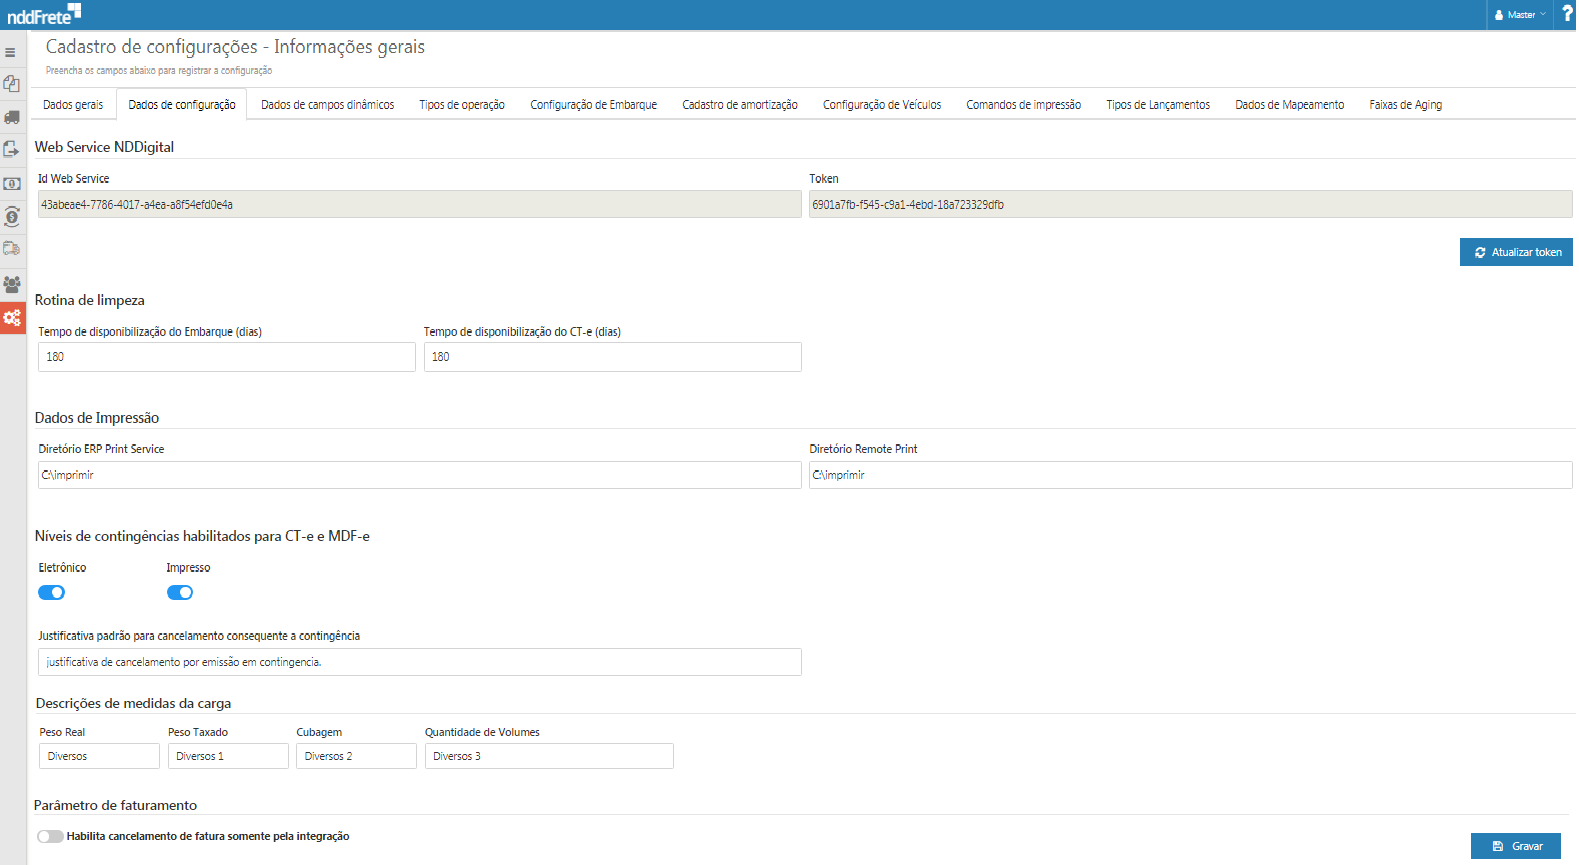Open the hamburger menu in the sidebar
Image resolution: width=1579 pixels, height=865 pixels.
tap(11, 52)
